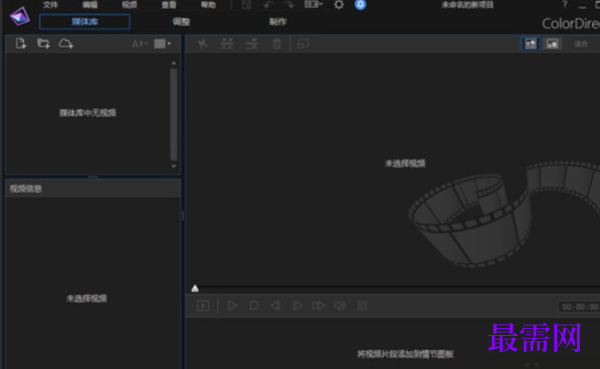
Task: Switch to the 媒体库 tab
Action: pyautogui.click(x=85, y=21)
